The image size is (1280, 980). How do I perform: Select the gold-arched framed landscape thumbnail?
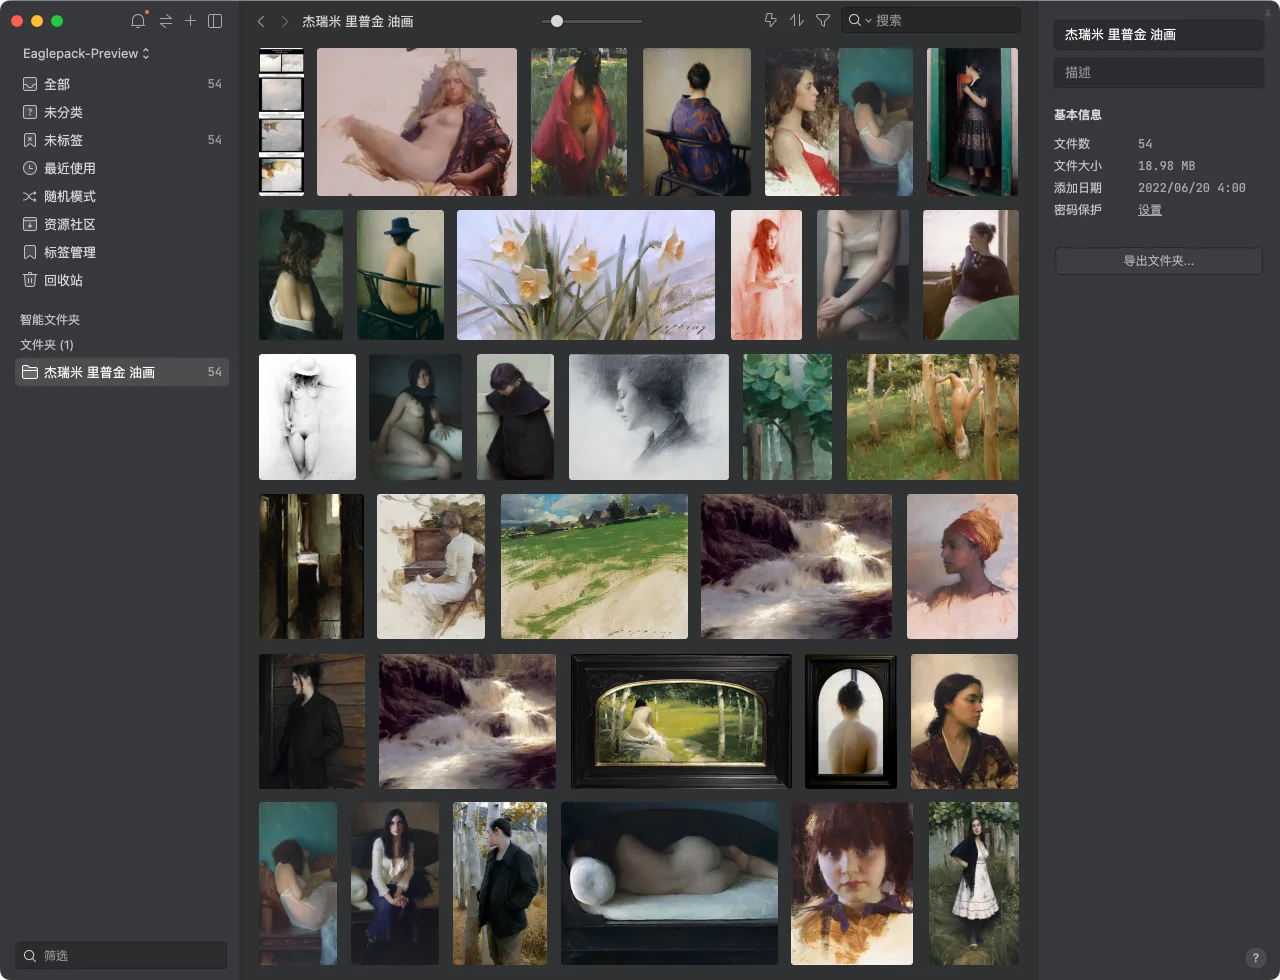pos(681,721)
